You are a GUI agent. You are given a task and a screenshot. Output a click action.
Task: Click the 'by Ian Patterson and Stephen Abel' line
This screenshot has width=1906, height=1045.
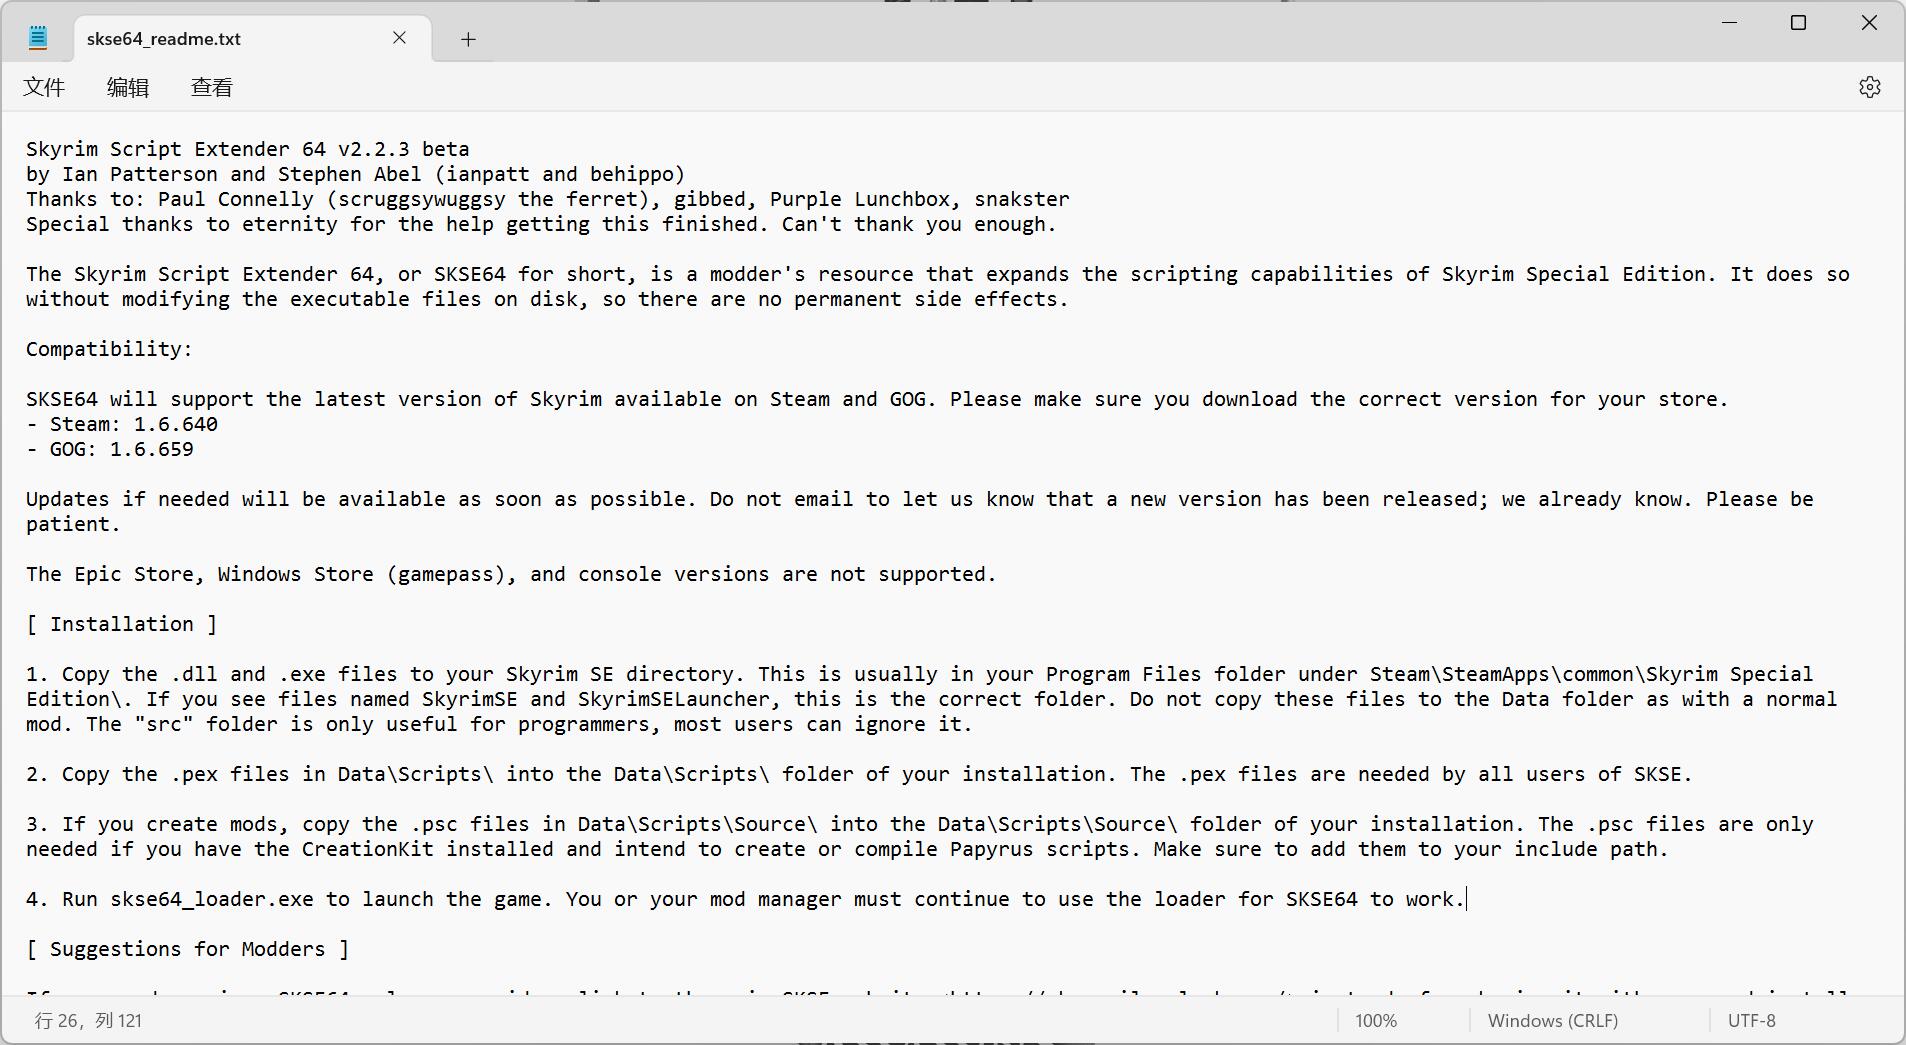(x=356, y=174)
